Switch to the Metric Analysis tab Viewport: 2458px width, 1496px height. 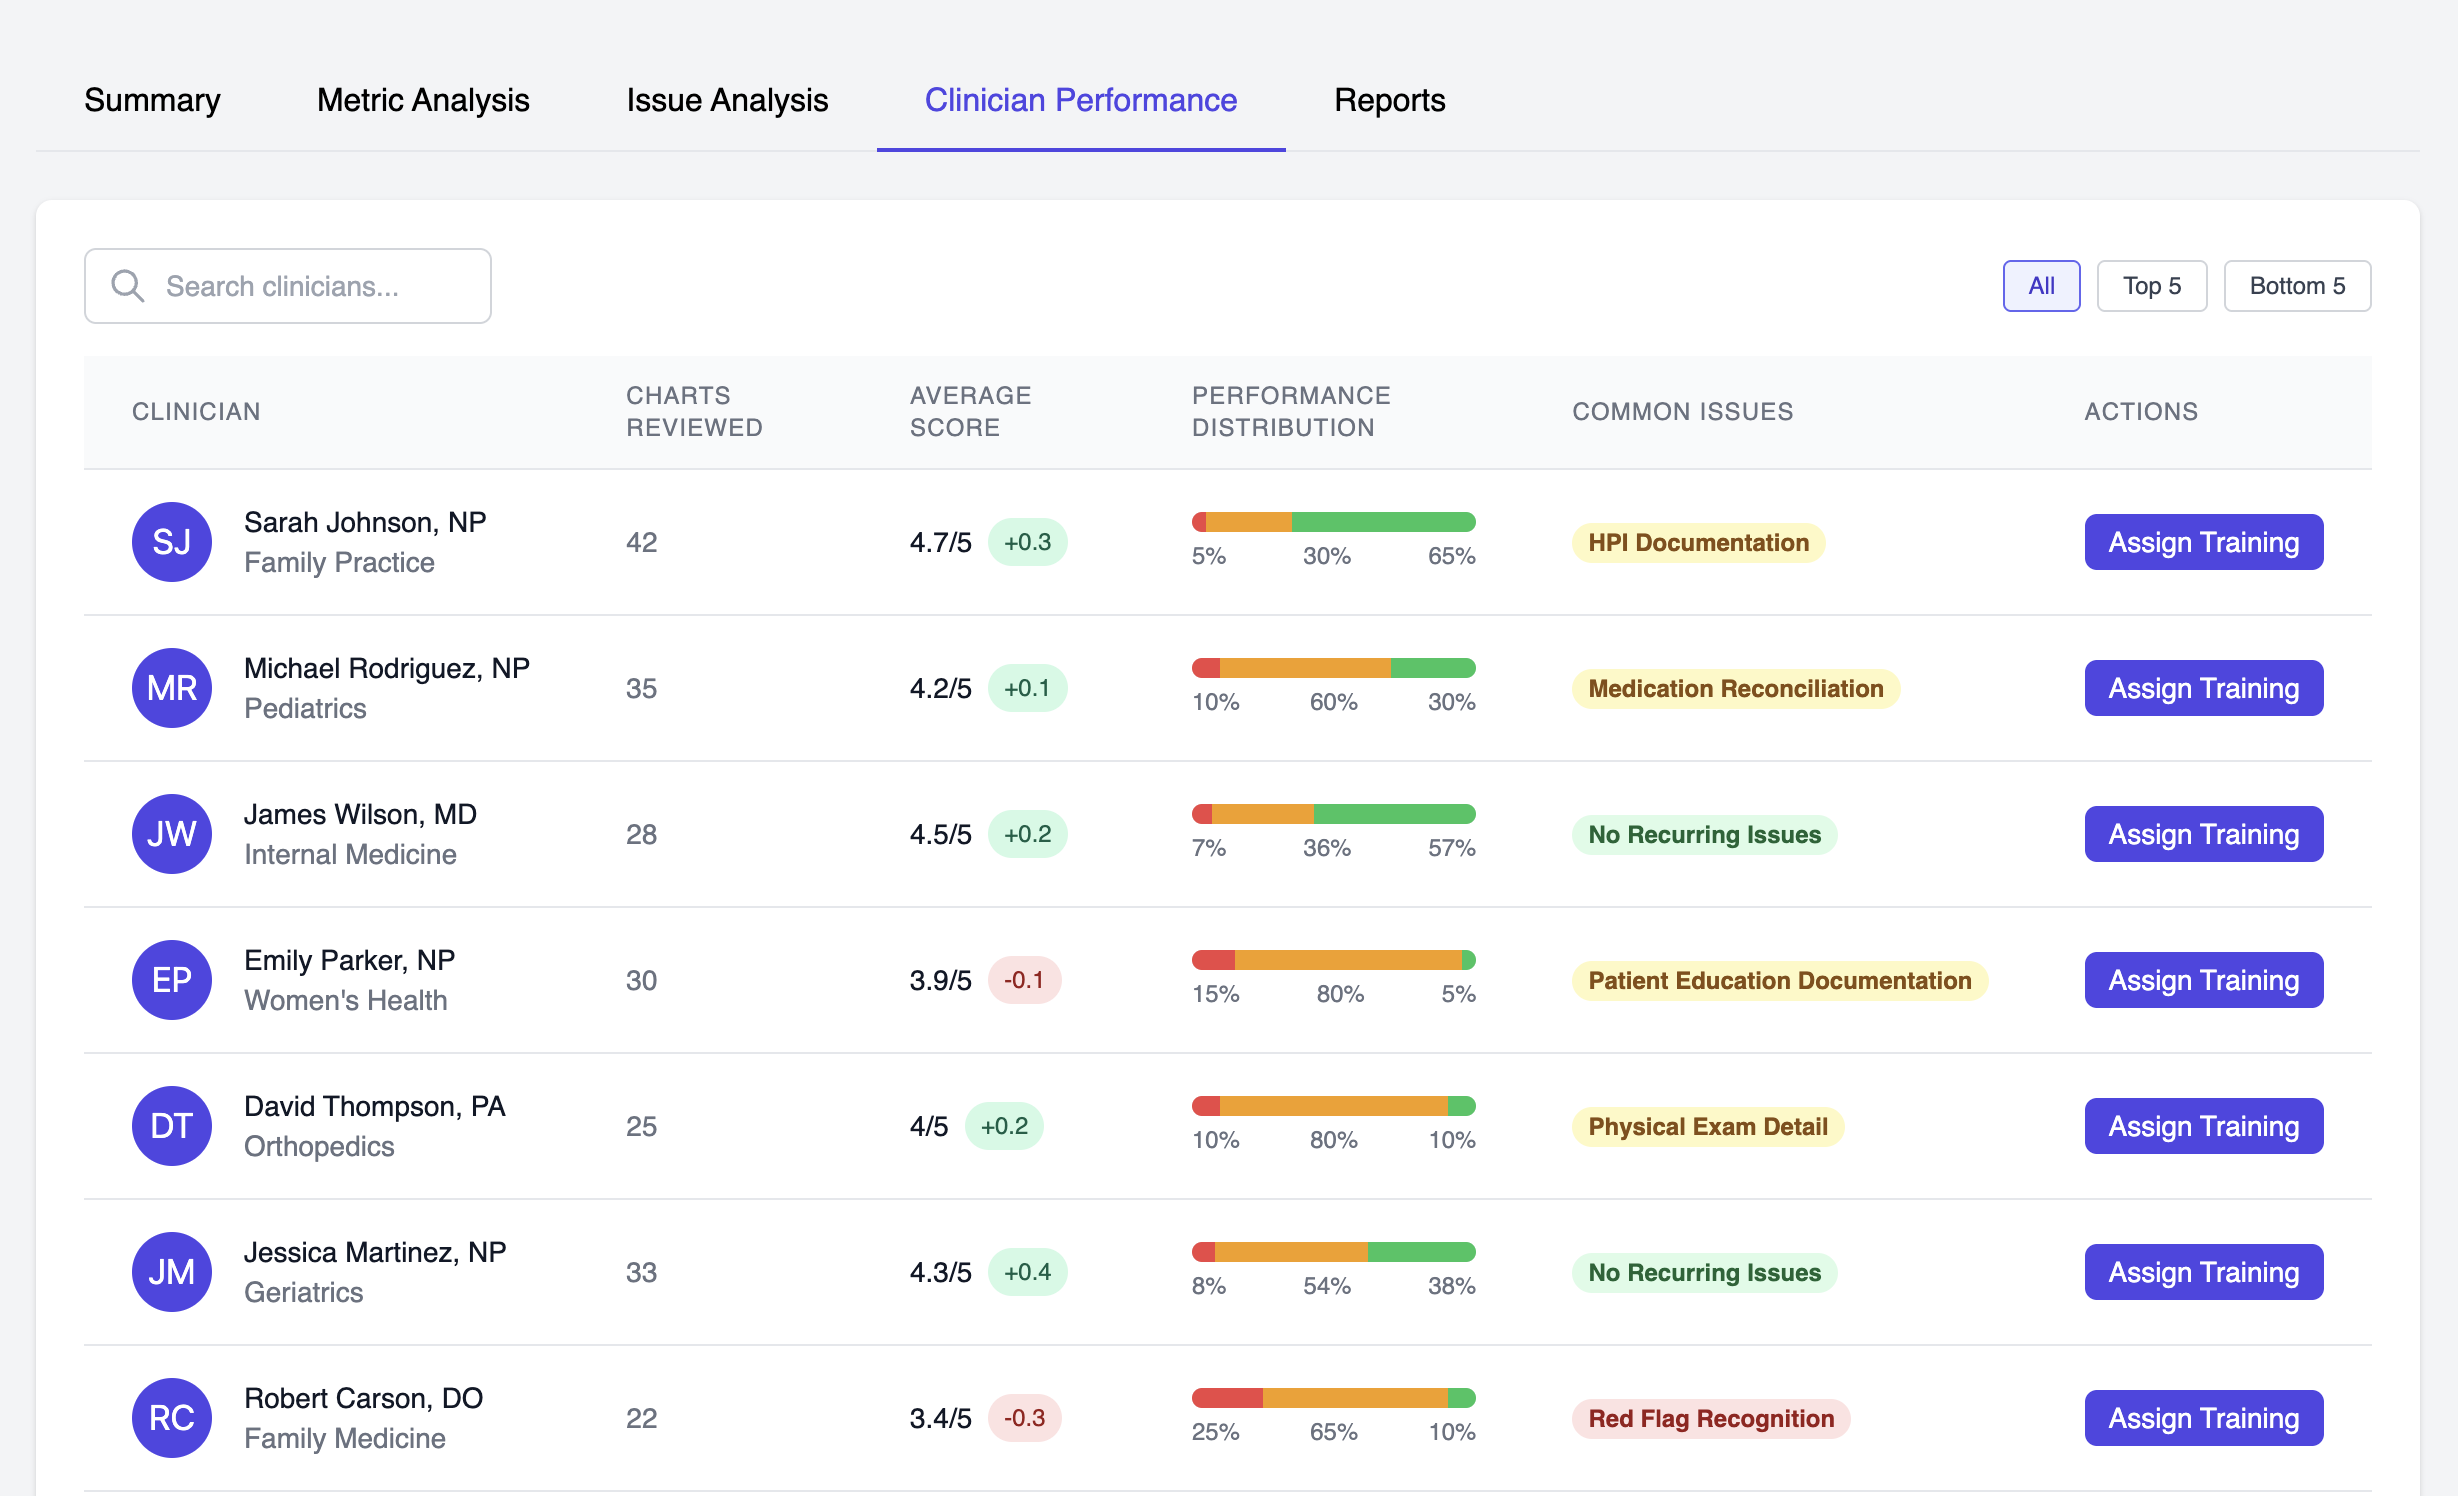tap(421, 100)
